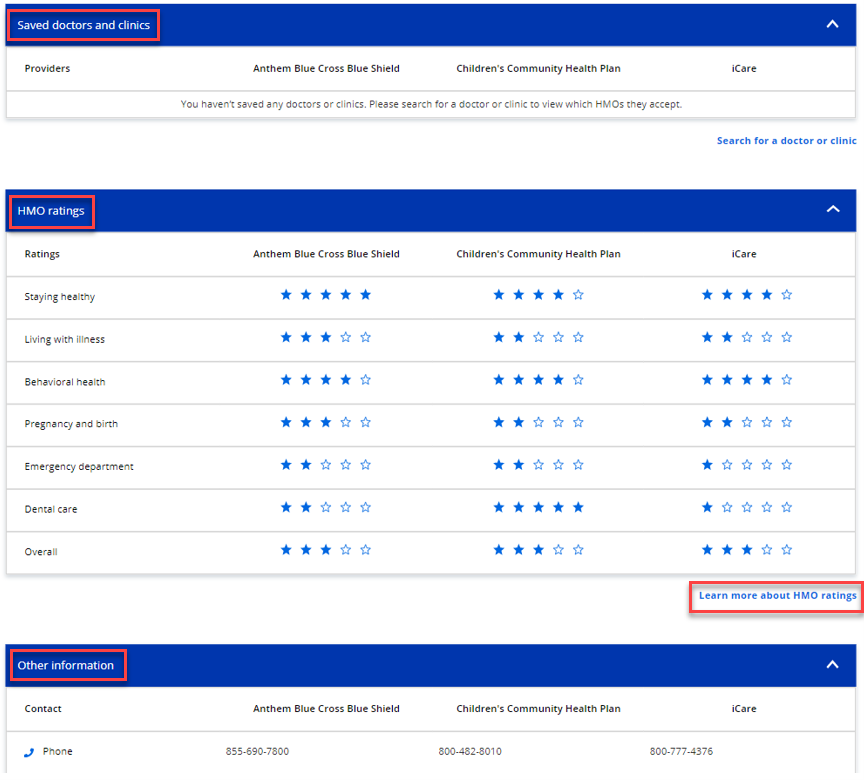Select the Saved doctors and clinics header
The image size is (864, 780).
click(84, 25)
